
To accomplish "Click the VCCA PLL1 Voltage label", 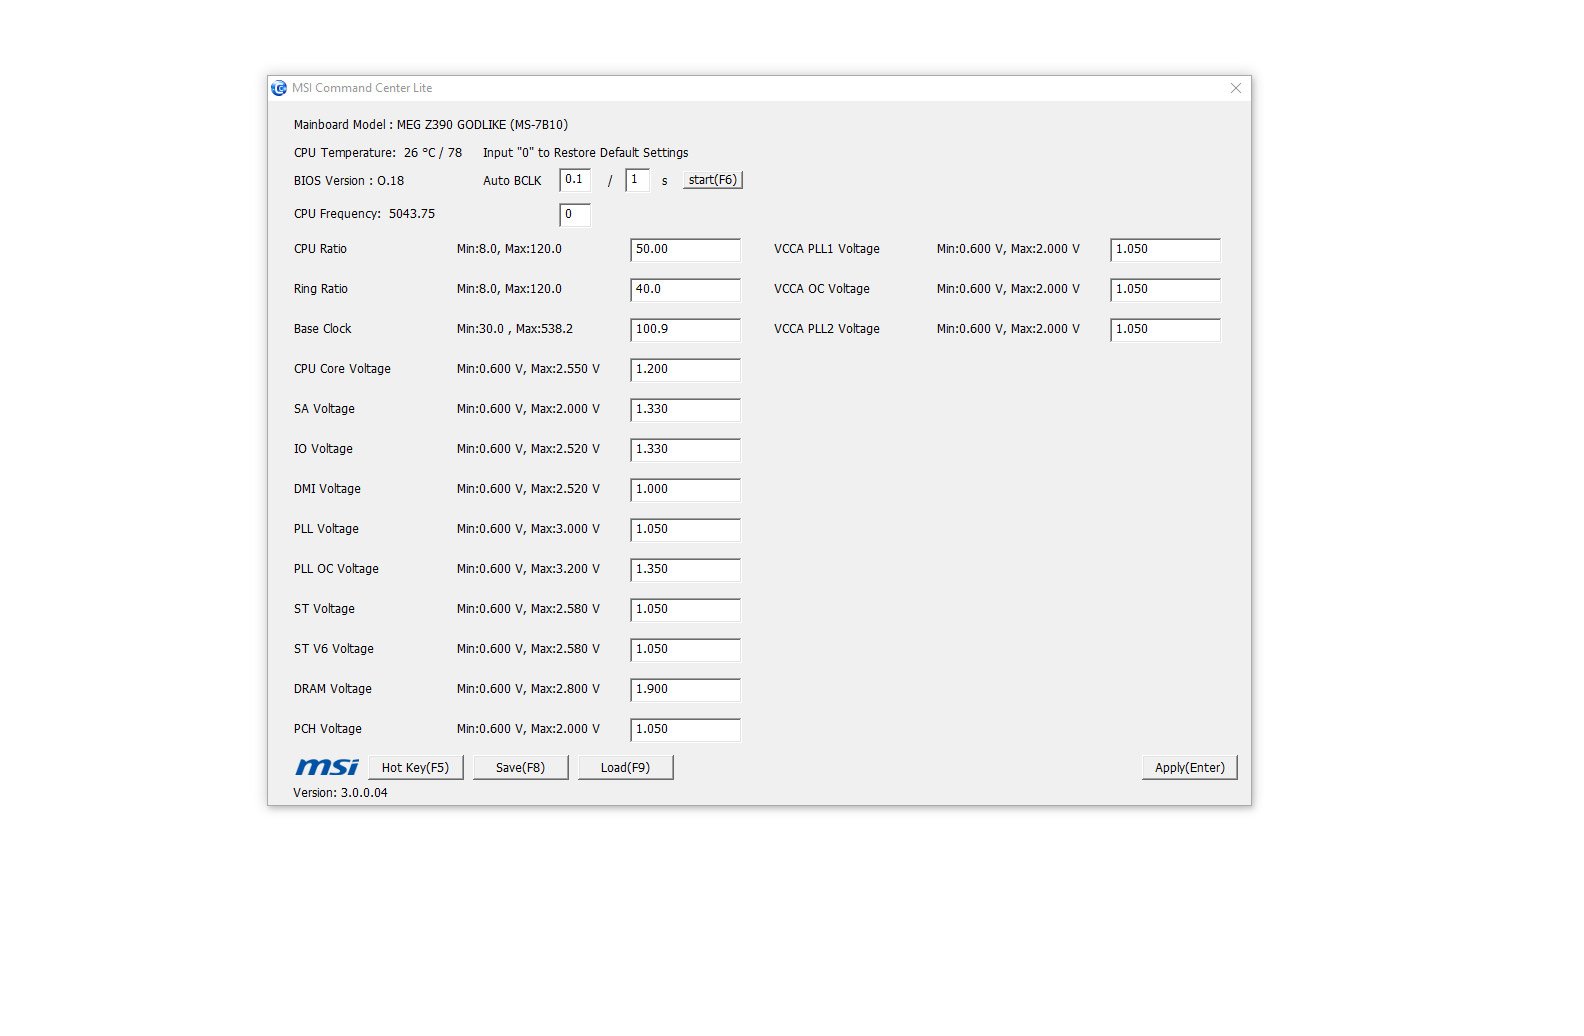I will coord(827,249).
